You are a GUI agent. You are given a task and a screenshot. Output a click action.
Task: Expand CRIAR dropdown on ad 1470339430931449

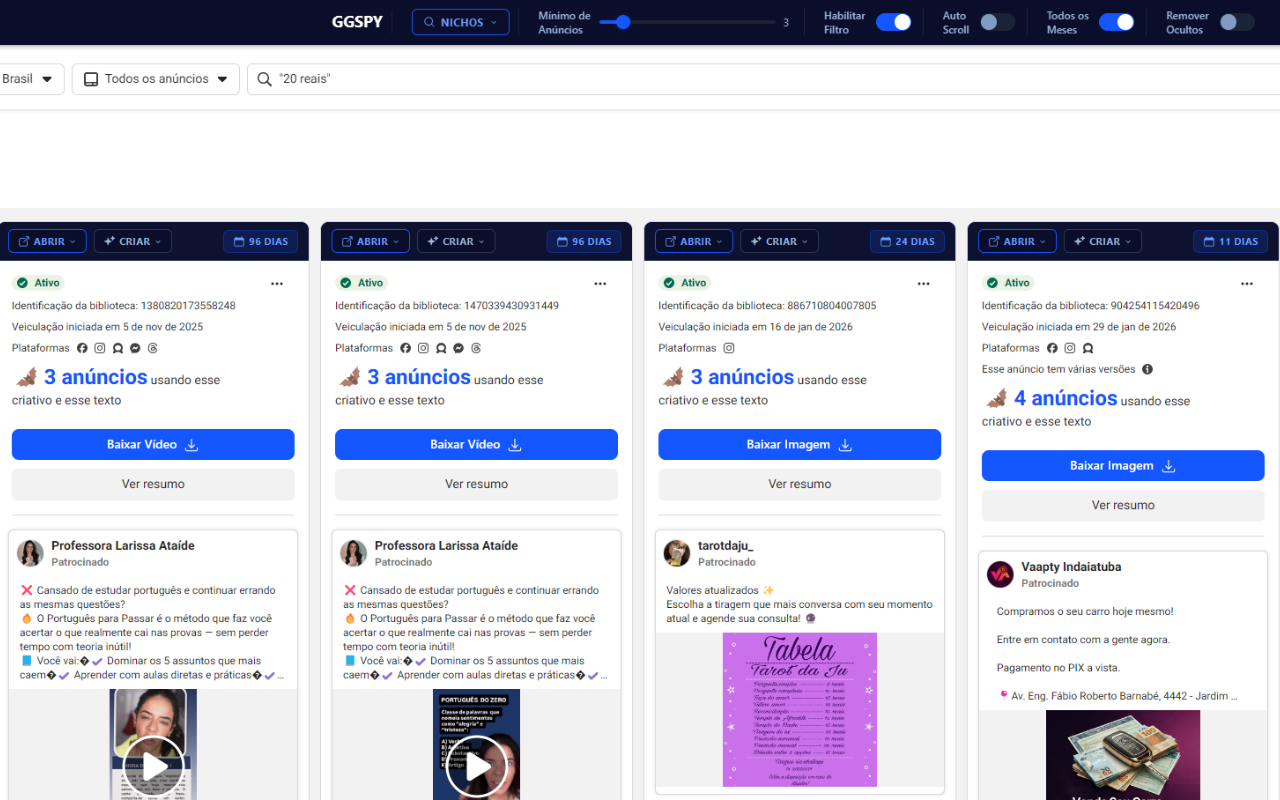point(456,241)
